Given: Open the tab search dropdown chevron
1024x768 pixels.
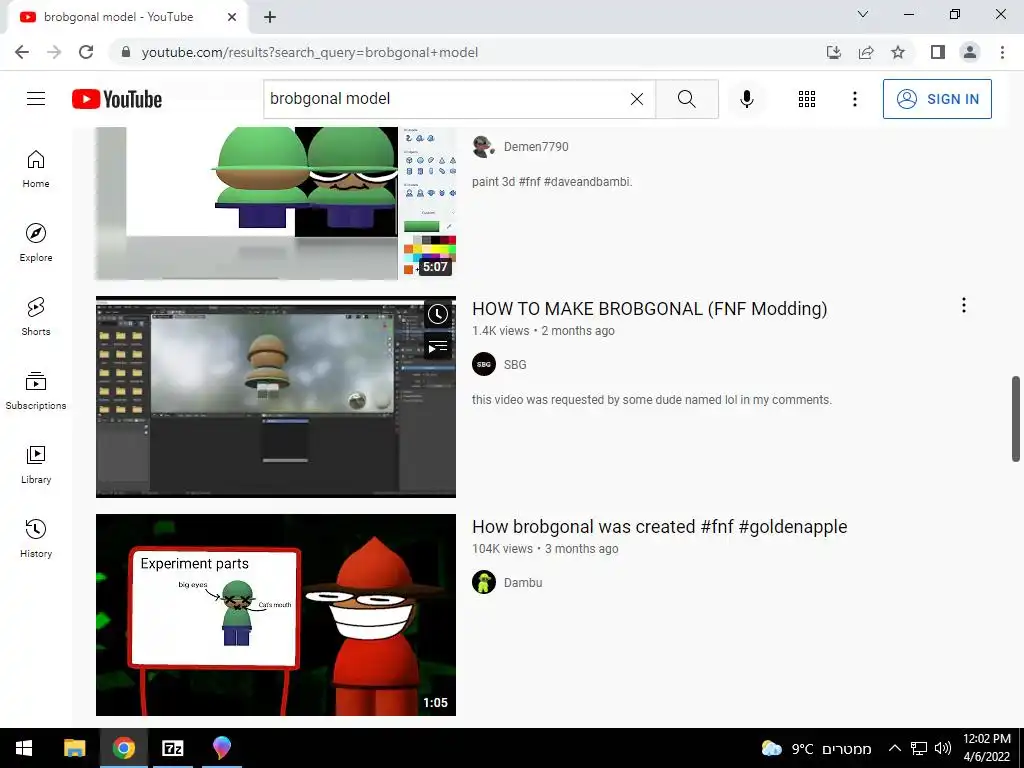Looking at the screenshot, I should pyautogui.click(x=863, y=14).
